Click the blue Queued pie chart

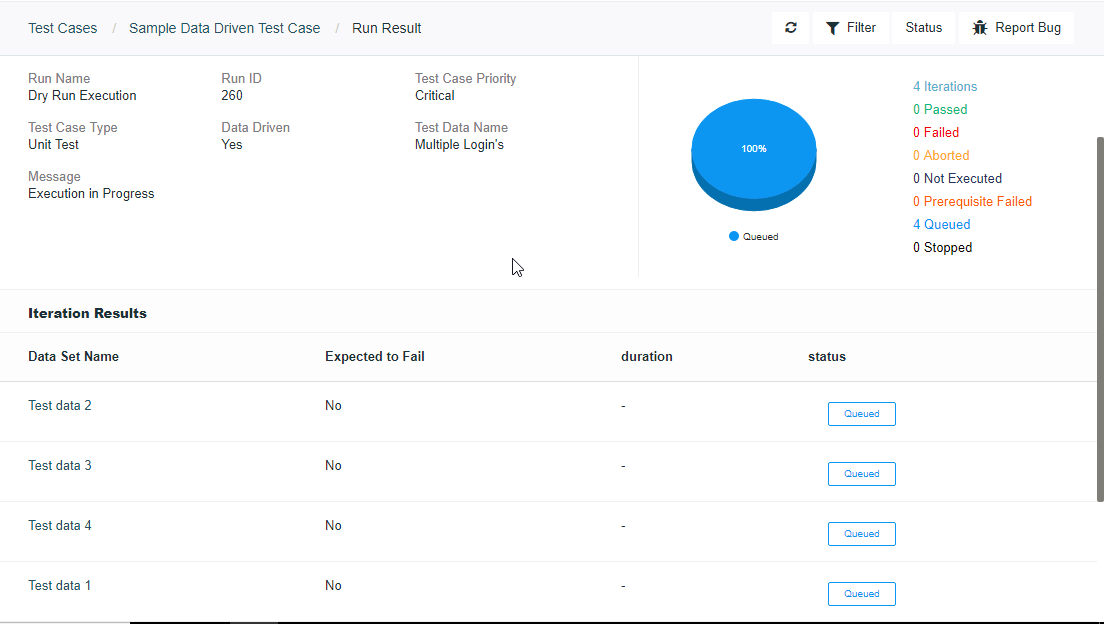pyautogui.click(x=753, y=154)
